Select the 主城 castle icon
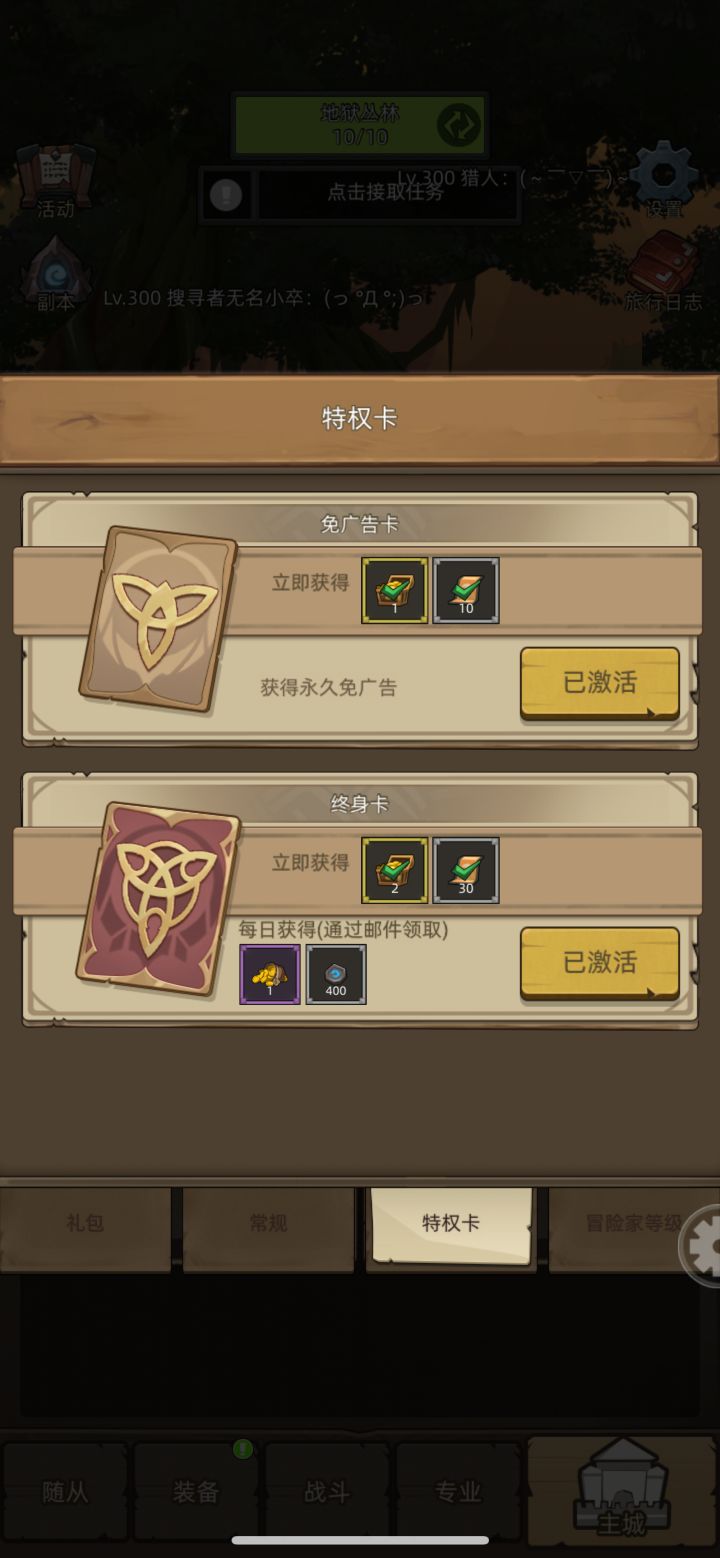Viewport: 720px width, 1558px height. tap(622, 1489)
